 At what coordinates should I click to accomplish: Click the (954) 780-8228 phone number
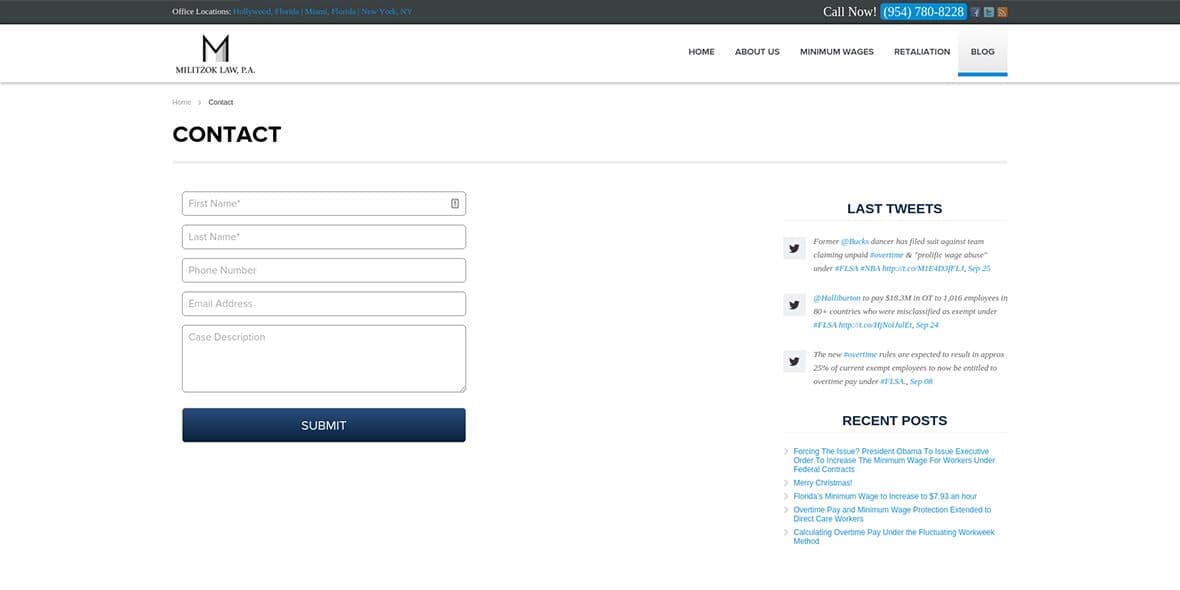[923, 12]
